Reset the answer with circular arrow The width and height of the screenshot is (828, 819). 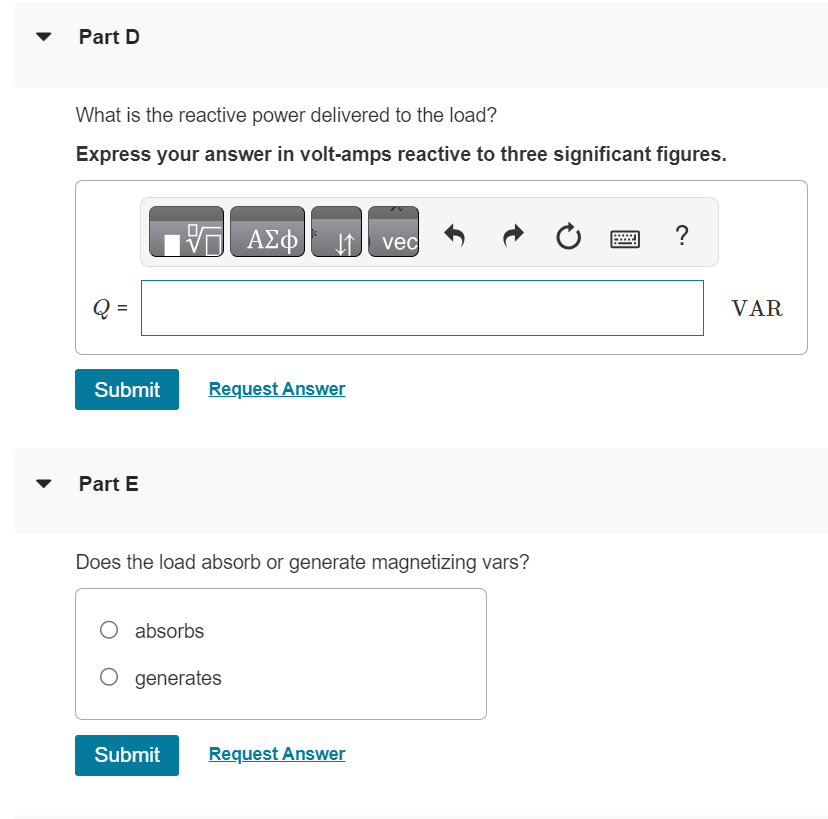pos(567,236)
